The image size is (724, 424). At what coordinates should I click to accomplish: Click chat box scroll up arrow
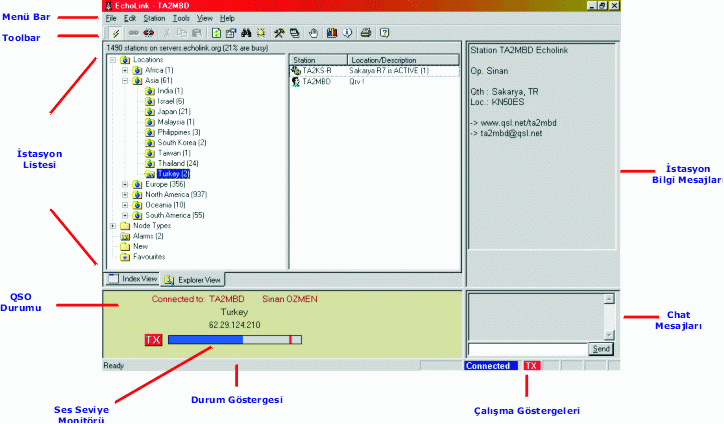coord(609,299)
